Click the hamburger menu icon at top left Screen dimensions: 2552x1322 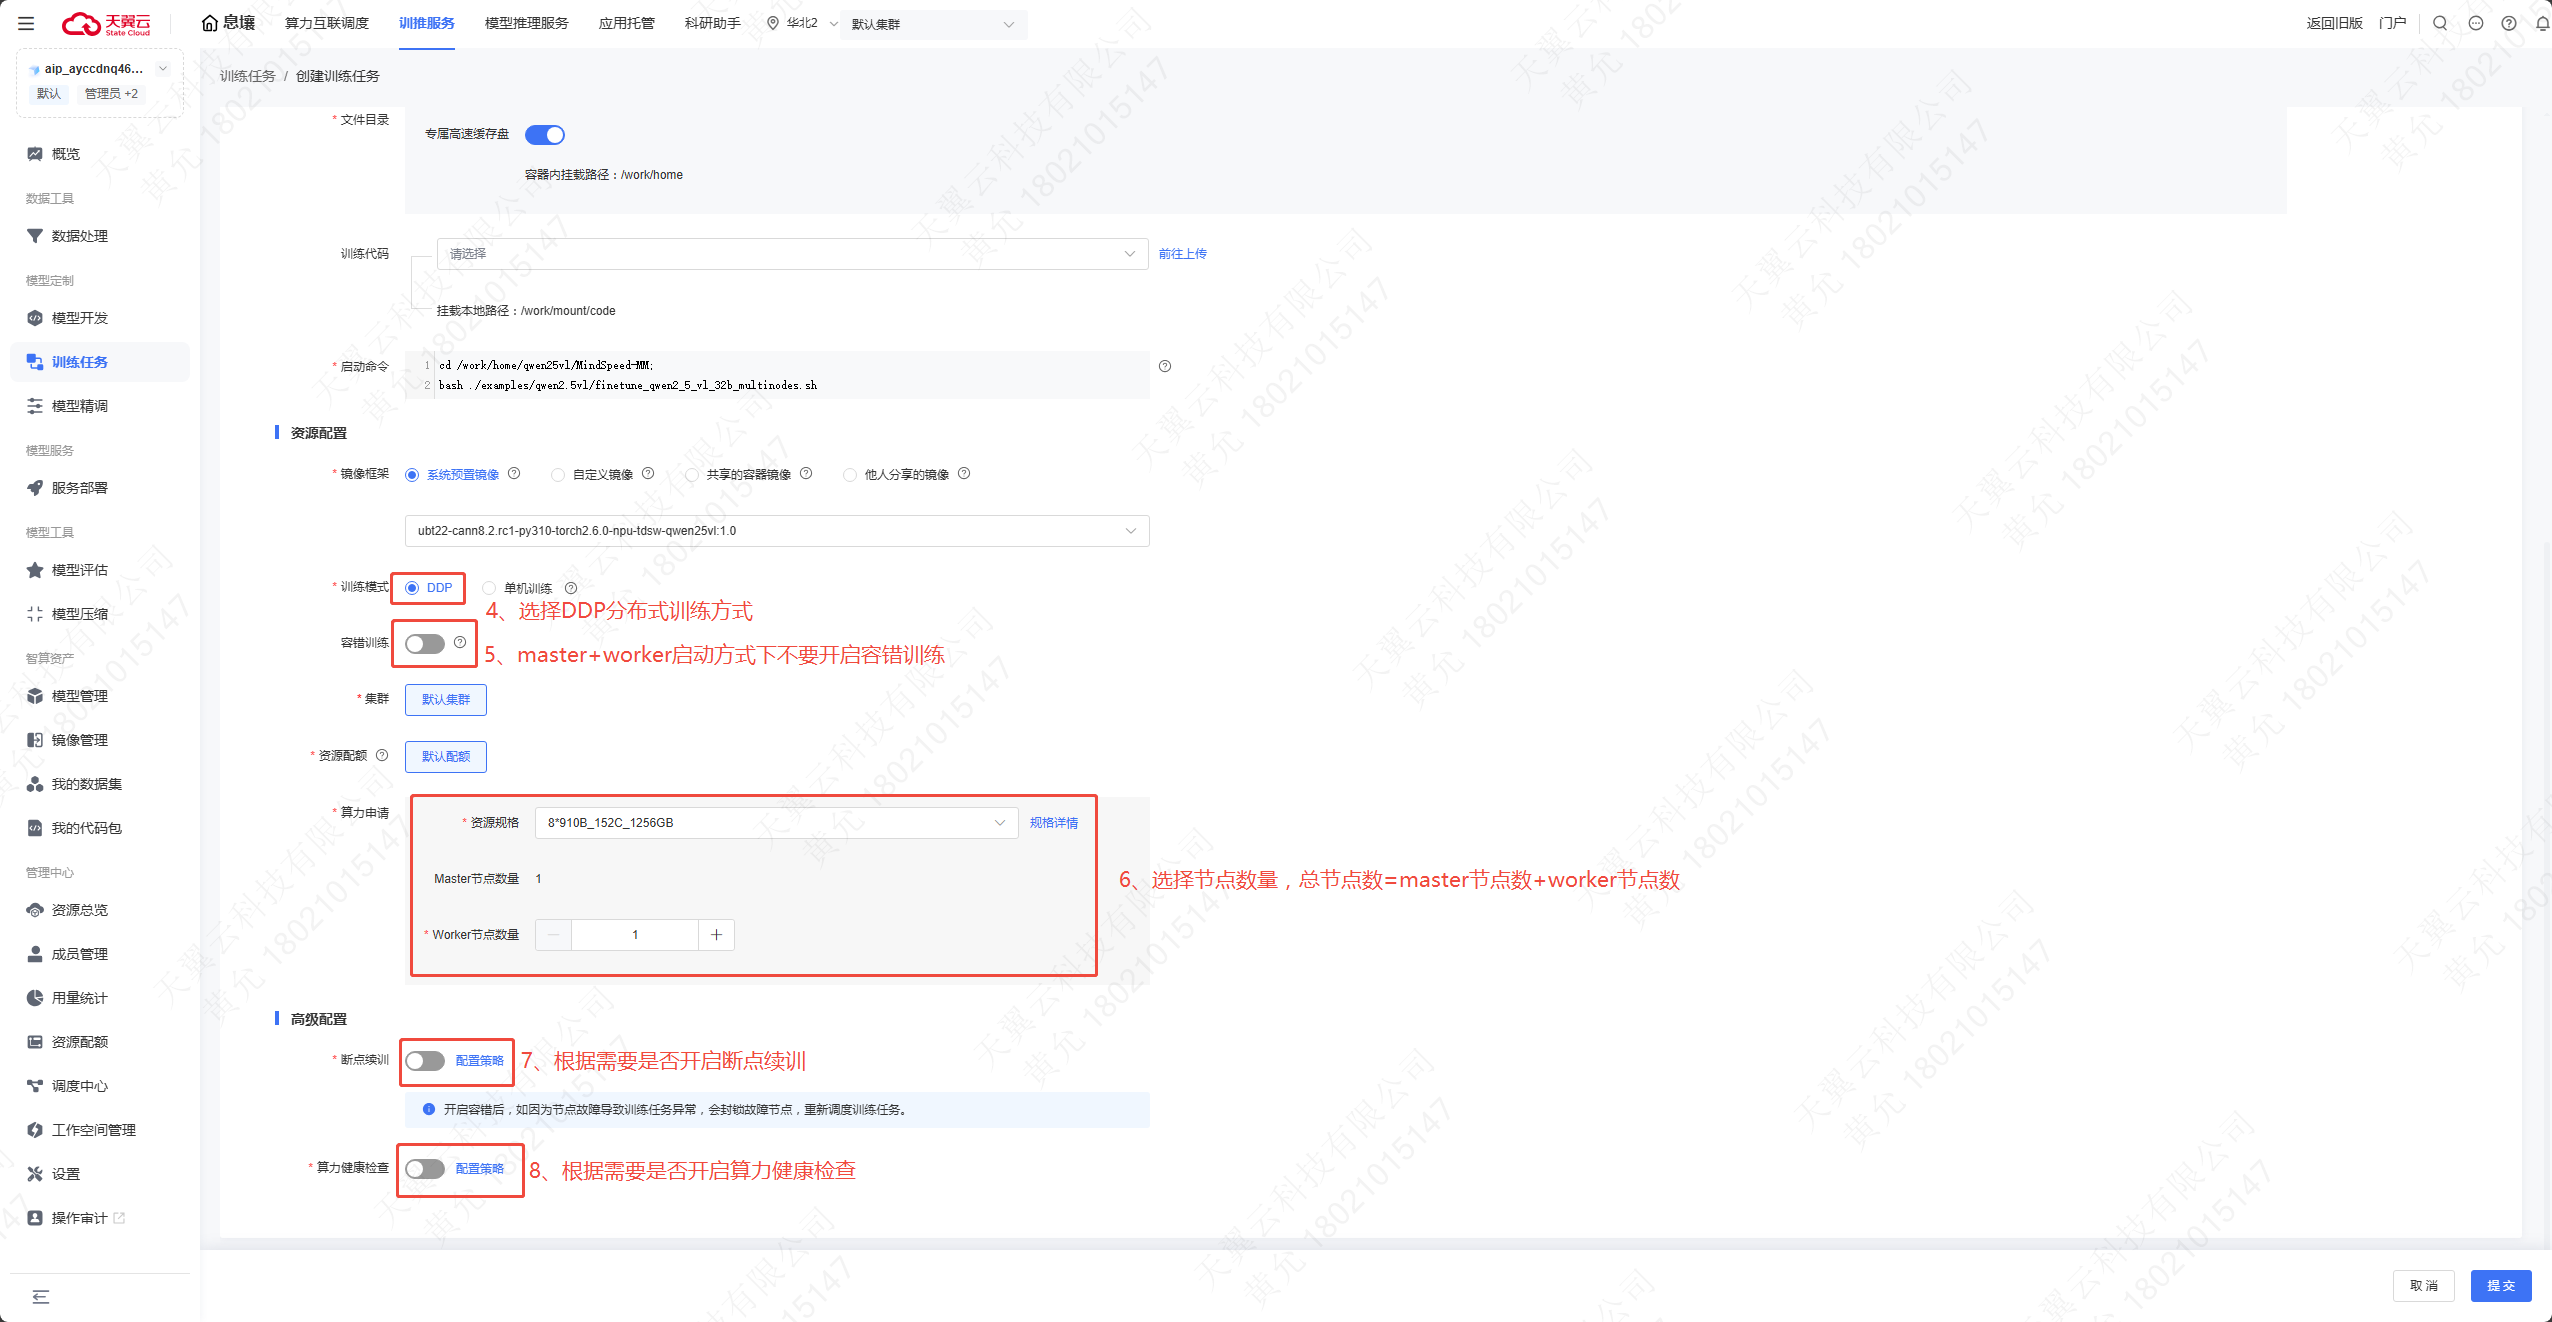tap(26, 23)
